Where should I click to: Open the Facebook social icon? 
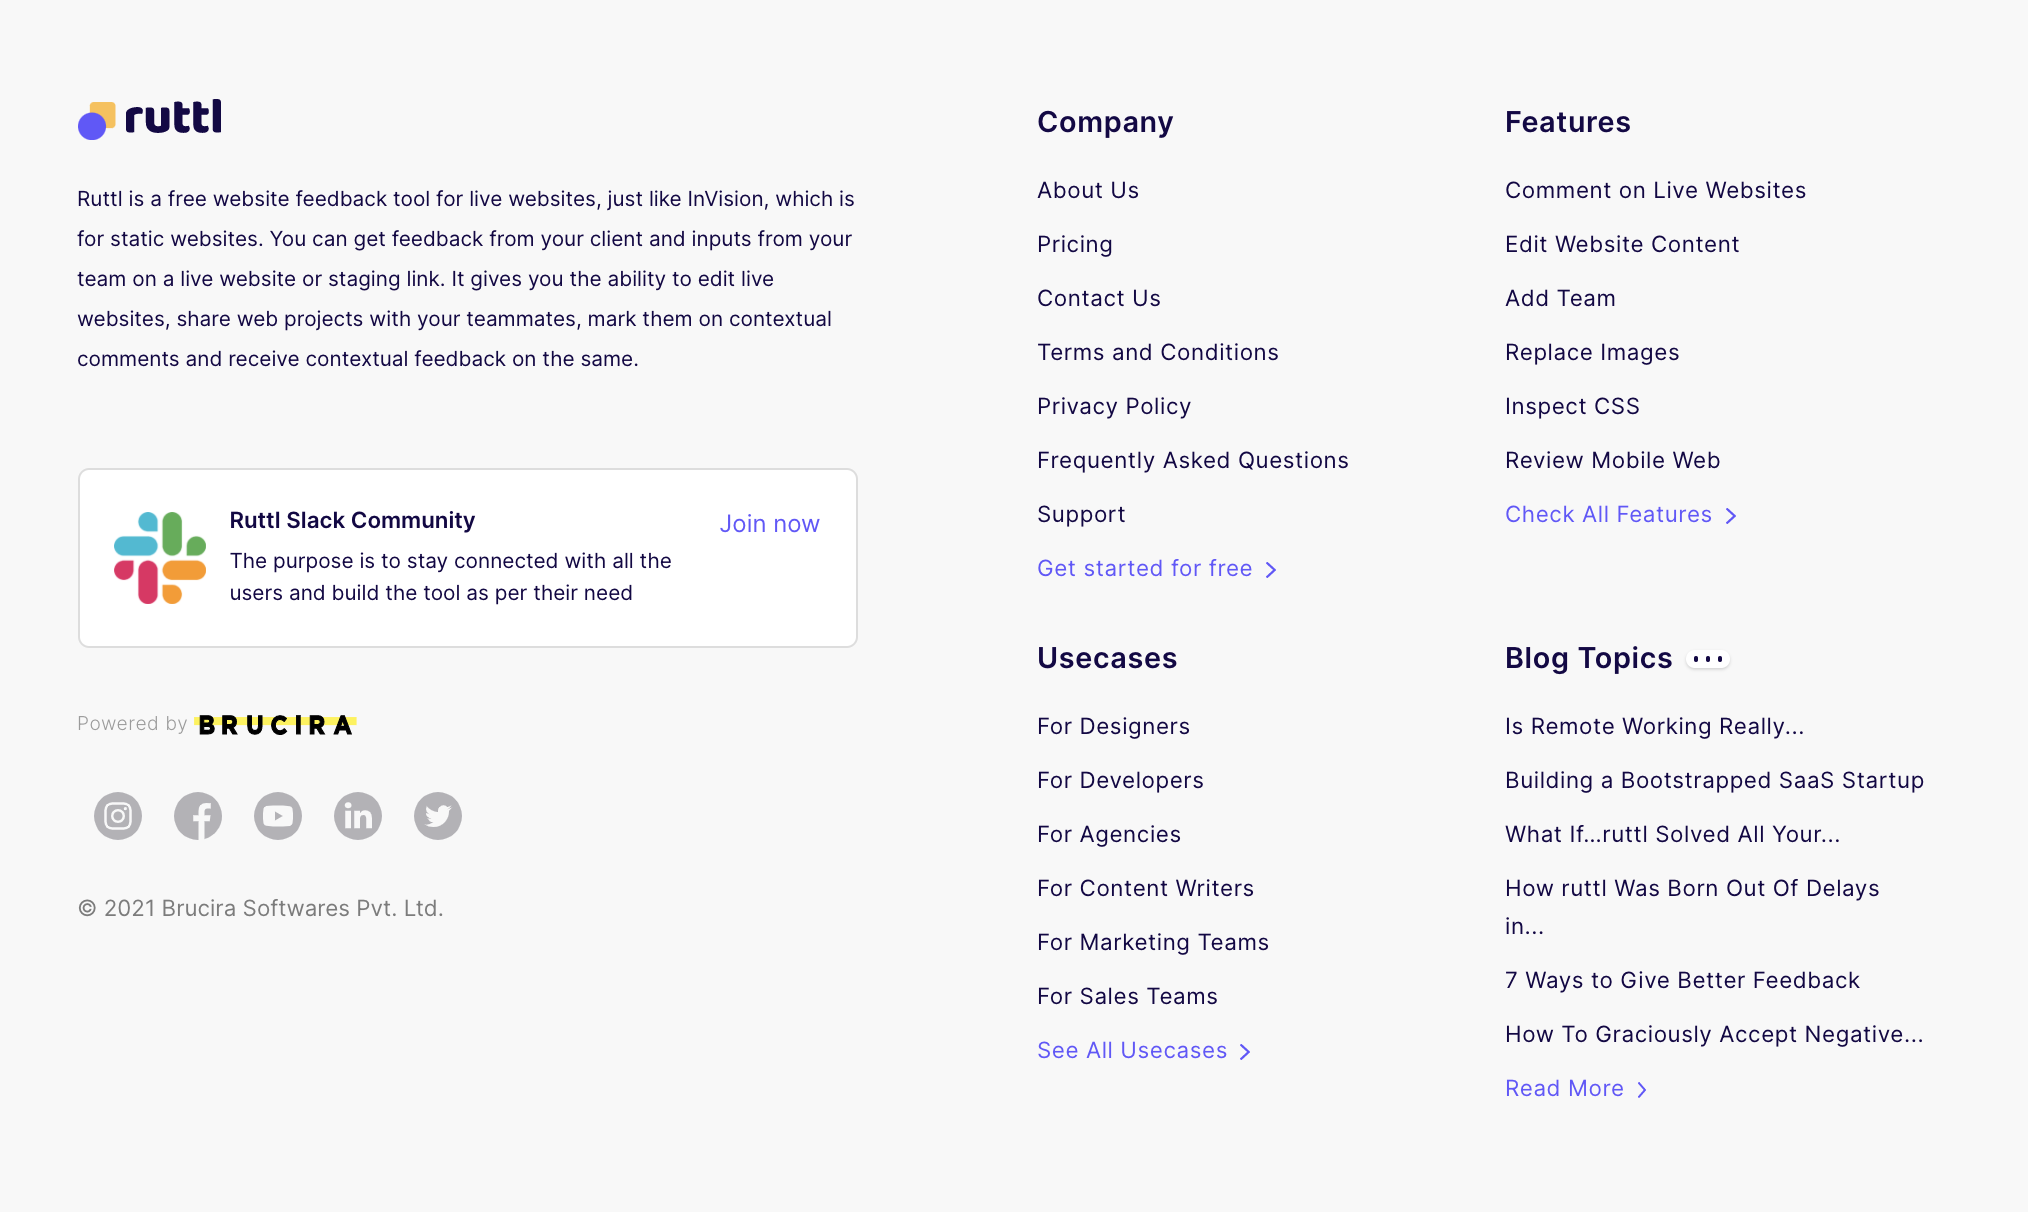coord(198,816)
